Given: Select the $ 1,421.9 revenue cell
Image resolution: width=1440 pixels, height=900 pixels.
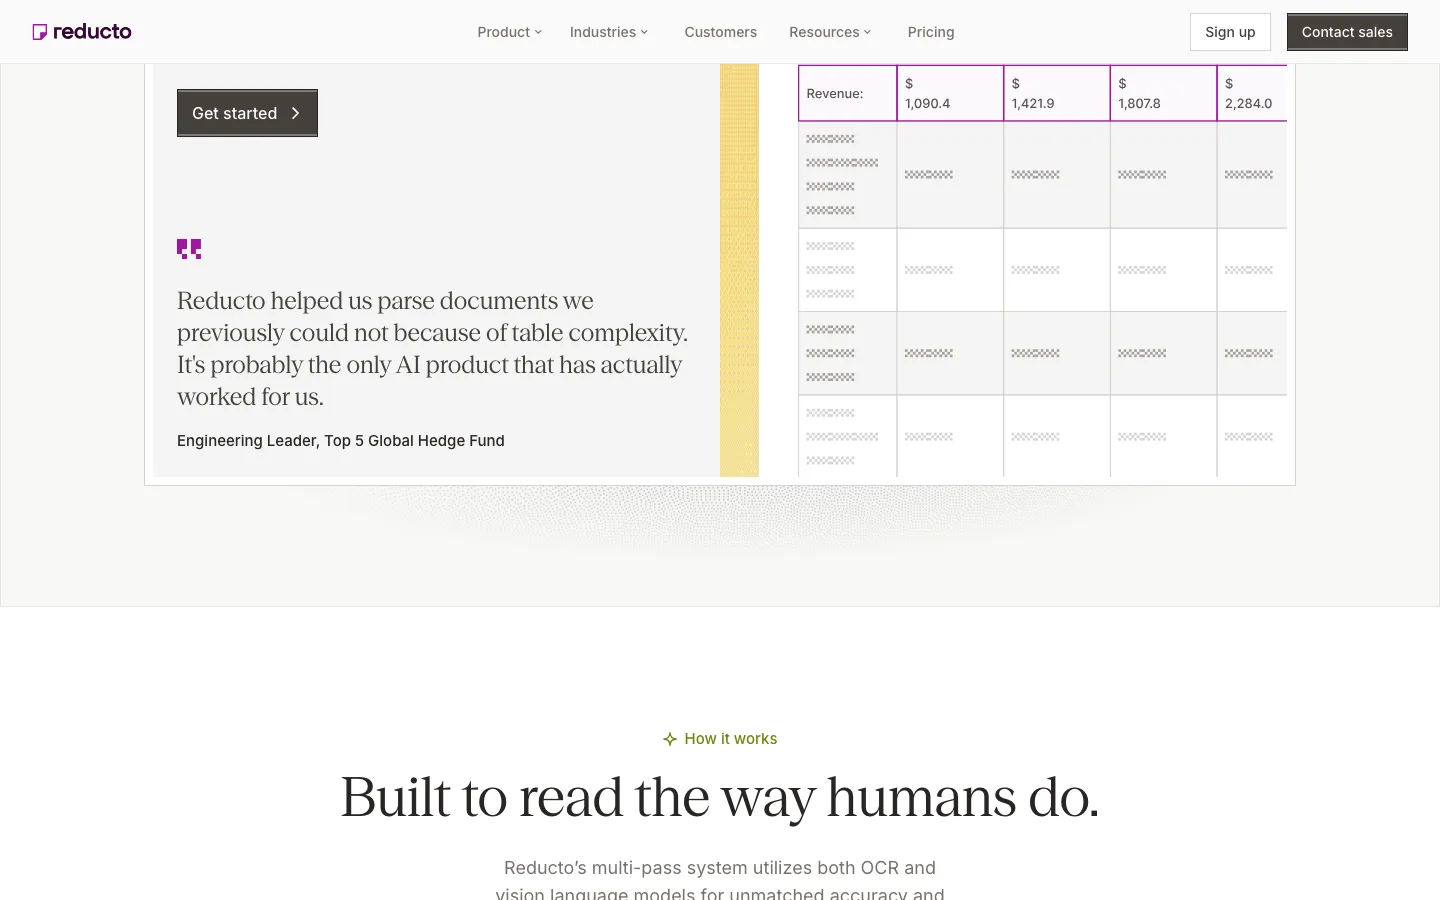Looking at the screenshot, I should (1057, 93).
